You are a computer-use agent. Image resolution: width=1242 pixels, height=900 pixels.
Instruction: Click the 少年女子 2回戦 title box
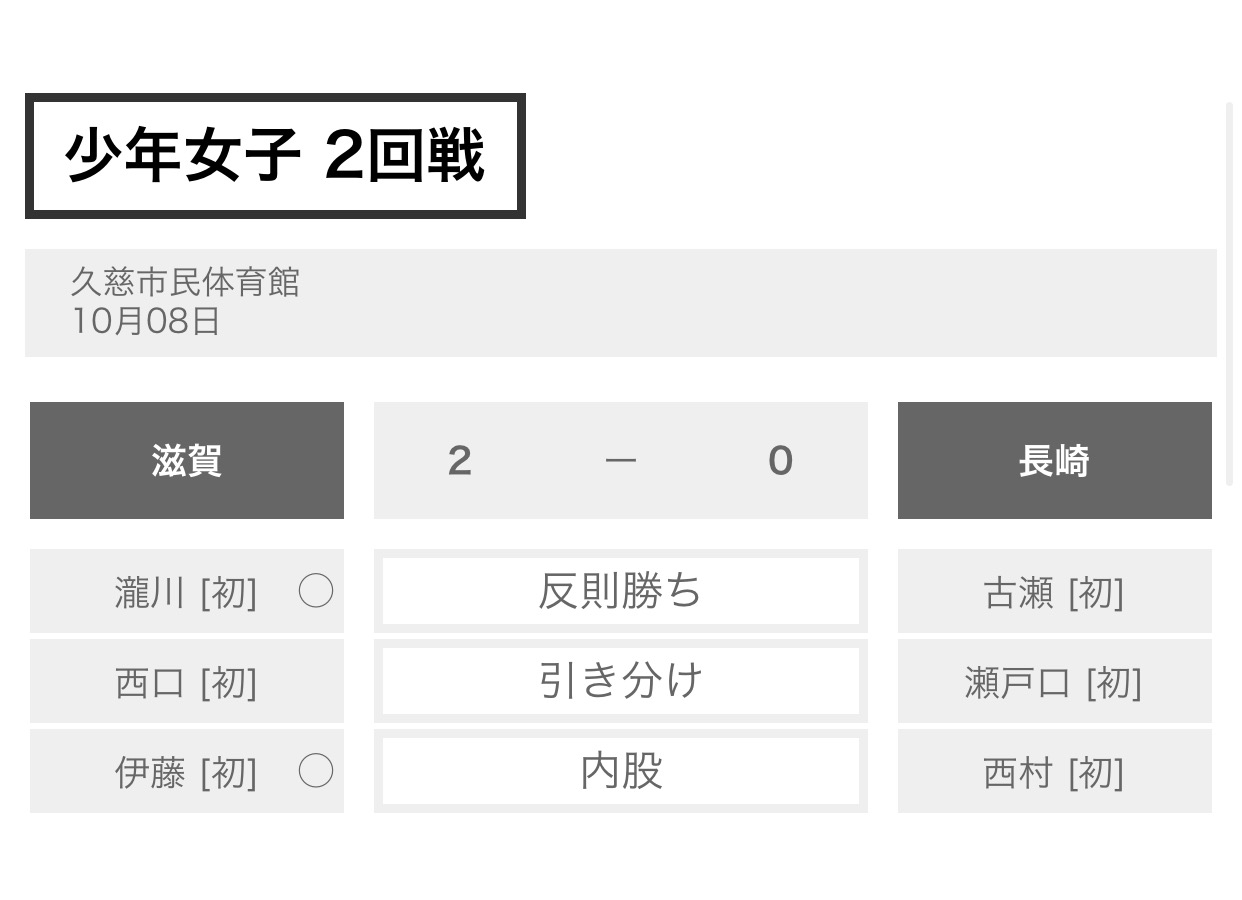[x=275, y=156]
